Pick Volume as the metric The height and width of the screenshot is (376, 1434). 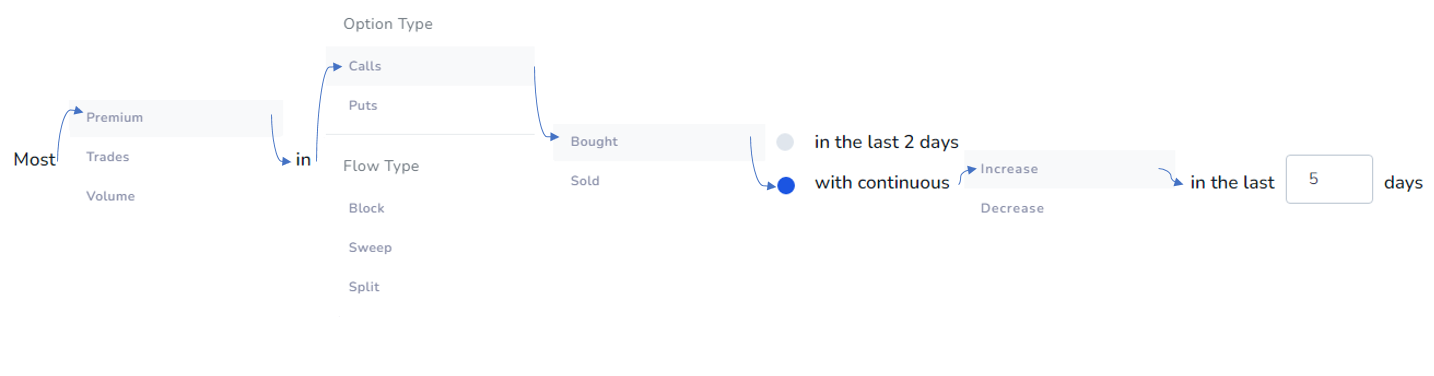click(176, 196)
